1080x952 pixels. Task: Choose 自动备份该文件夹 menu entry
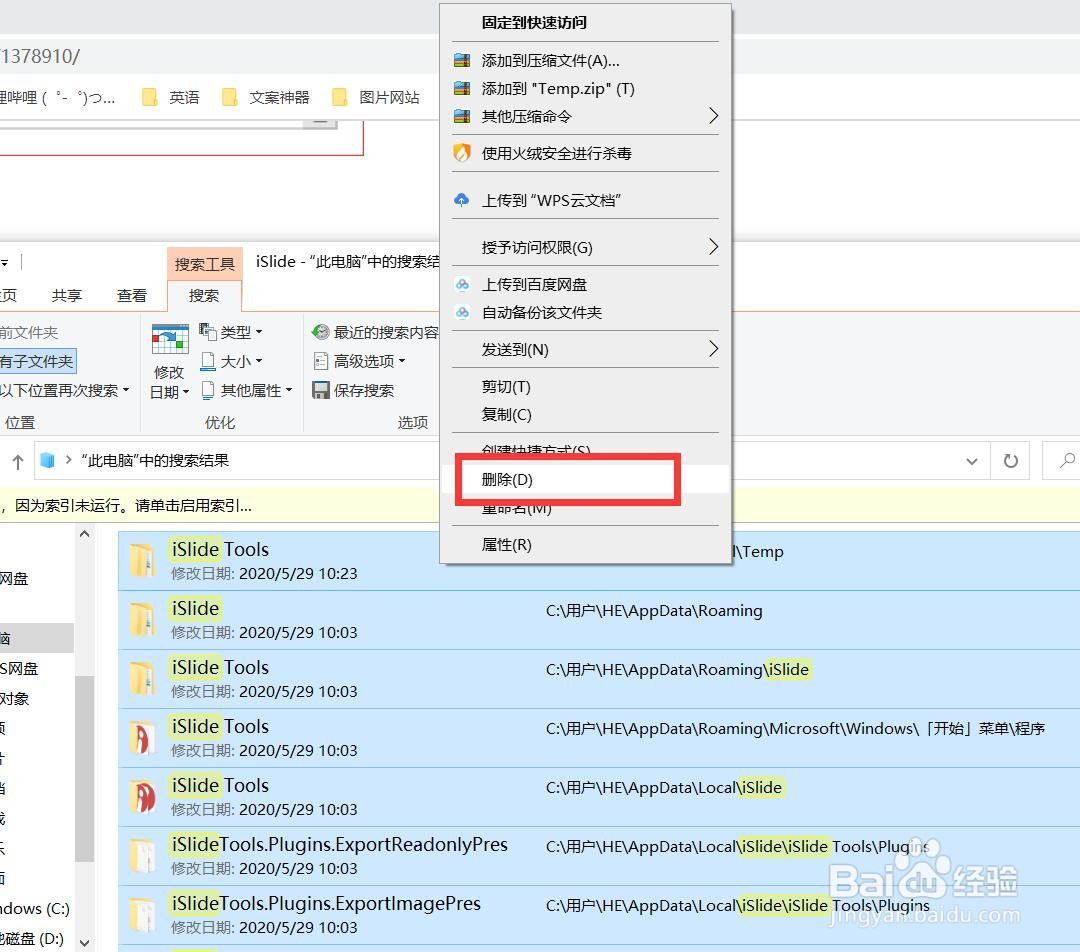[585, 313]
